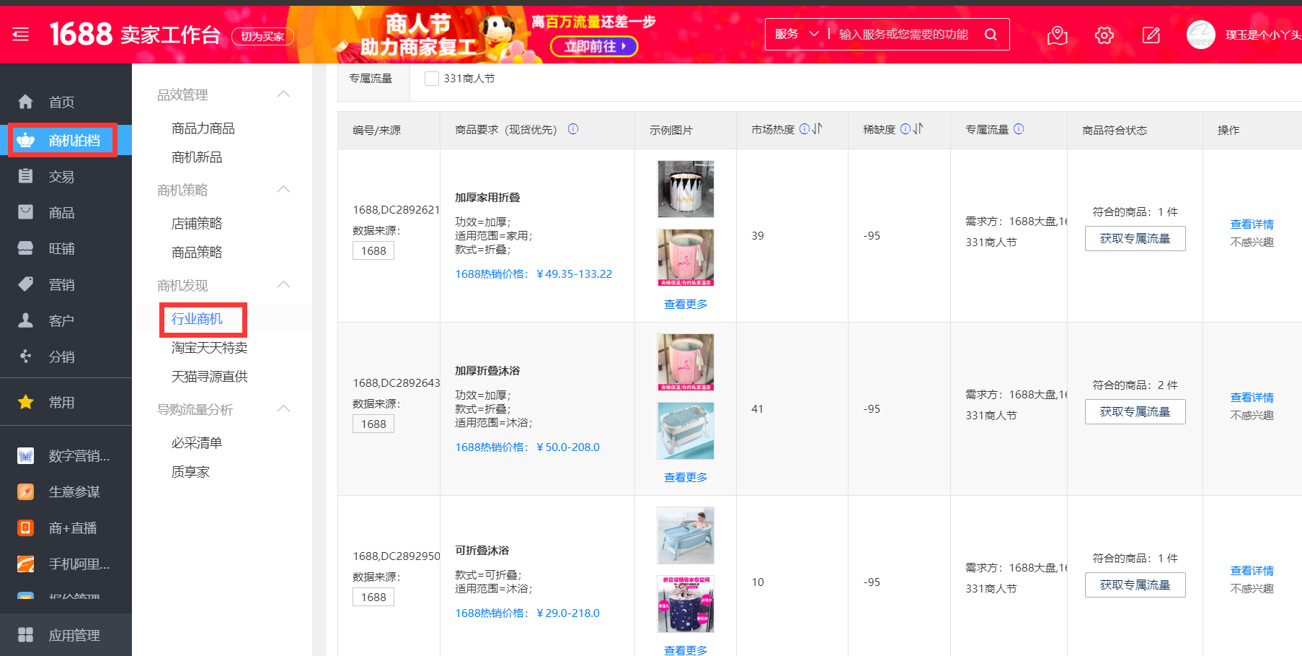
Task: Open the settings gear icon in header
Action: [x=1104, y=35]
